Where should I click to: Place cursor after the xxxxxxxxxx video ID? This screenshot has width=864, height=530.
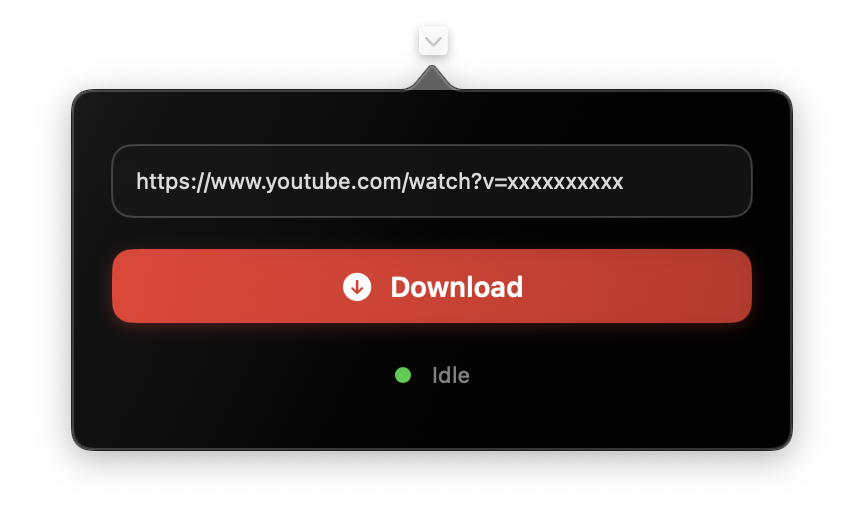tap(625, 181)
